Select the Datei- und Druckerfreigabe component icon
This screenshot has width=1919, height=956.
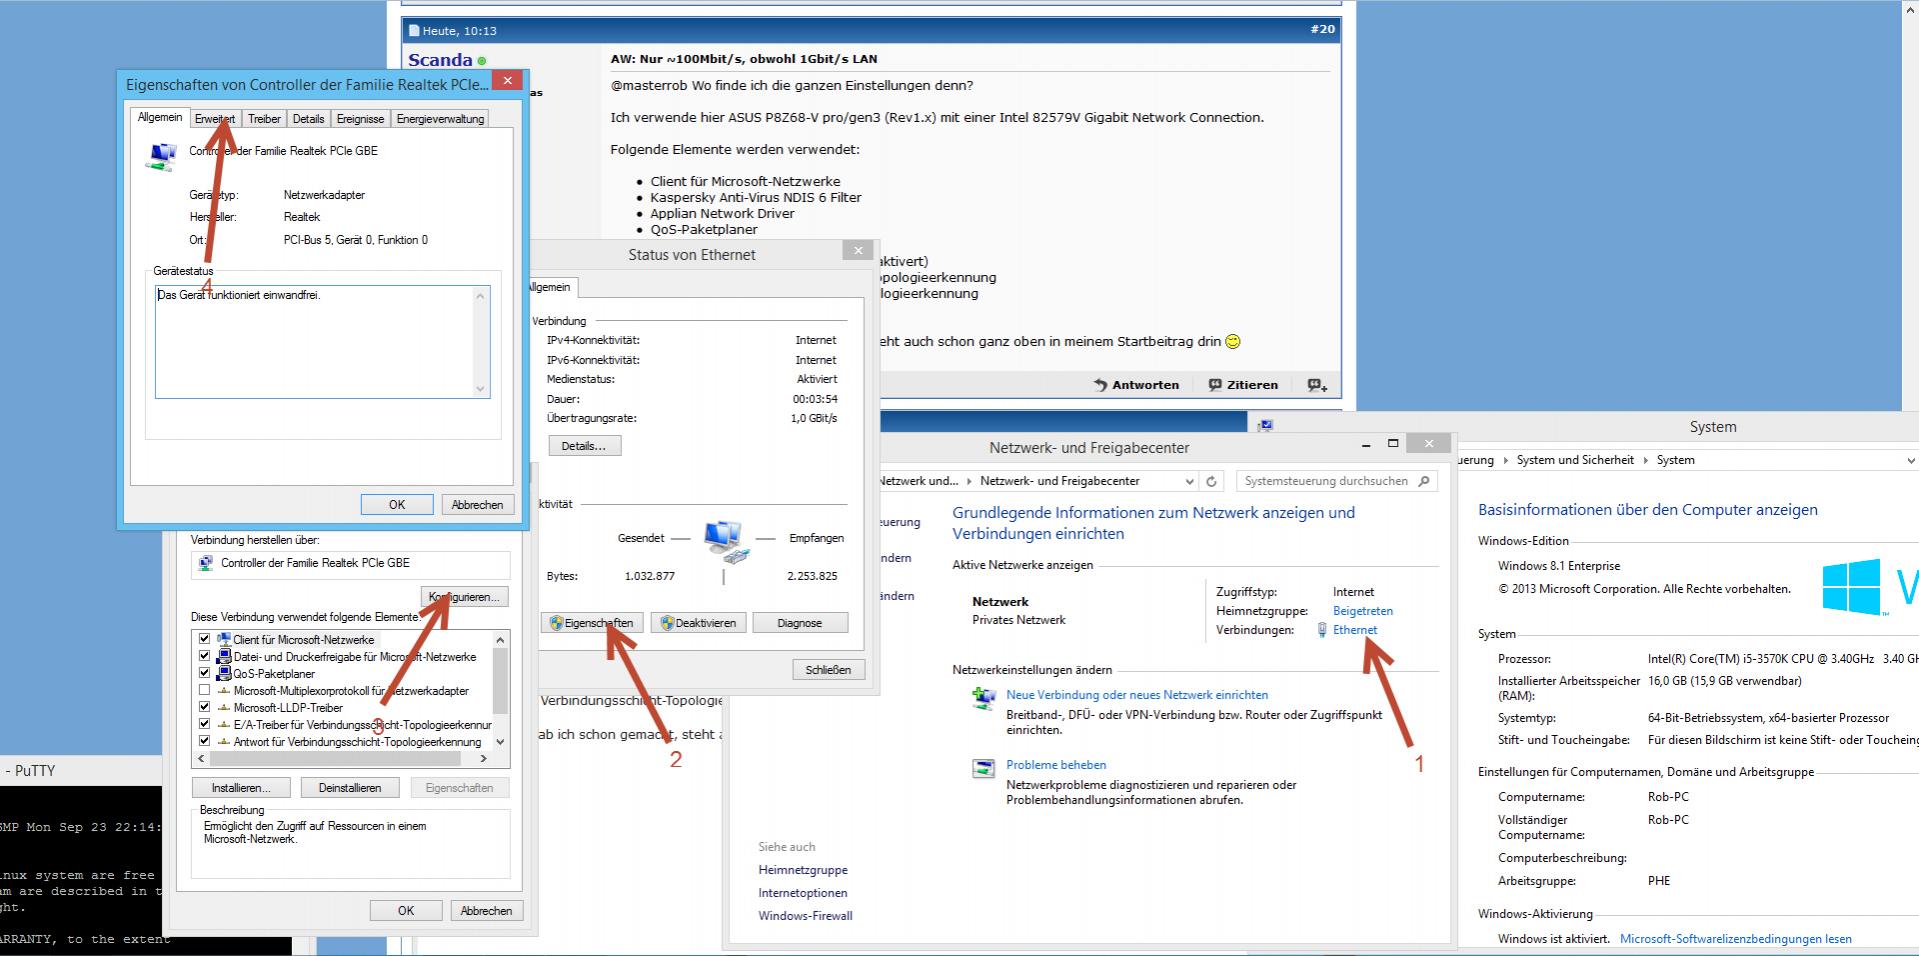[224, 656]
